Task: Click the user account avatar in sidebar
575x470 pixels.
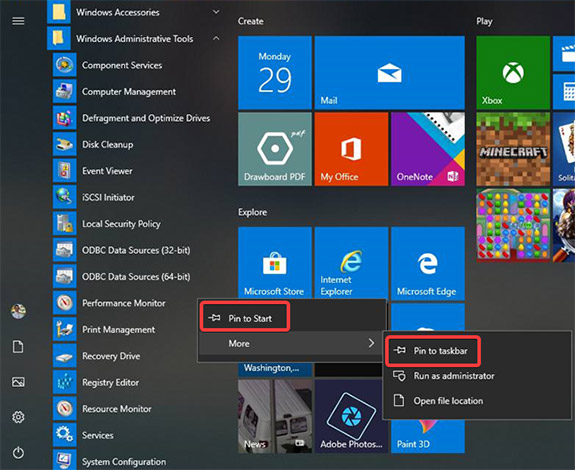Action: click(x=18, y=312)
